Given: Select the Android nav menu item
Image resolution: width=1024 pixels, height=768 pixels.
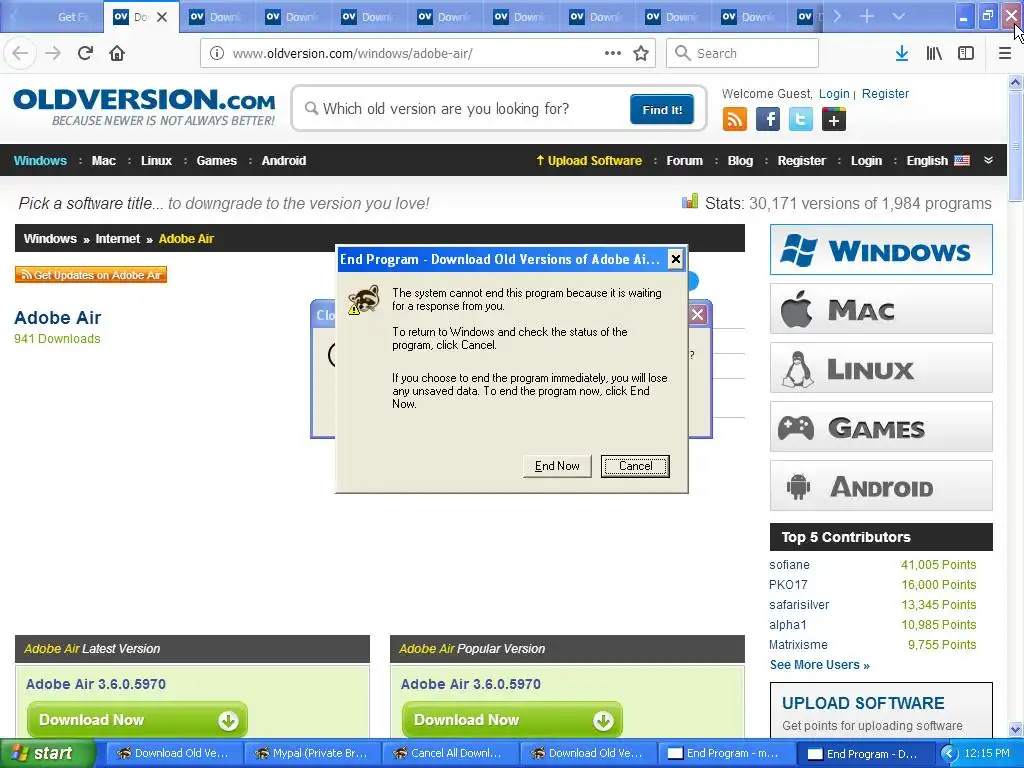Looking at the screenshot, I should (283, 161).
